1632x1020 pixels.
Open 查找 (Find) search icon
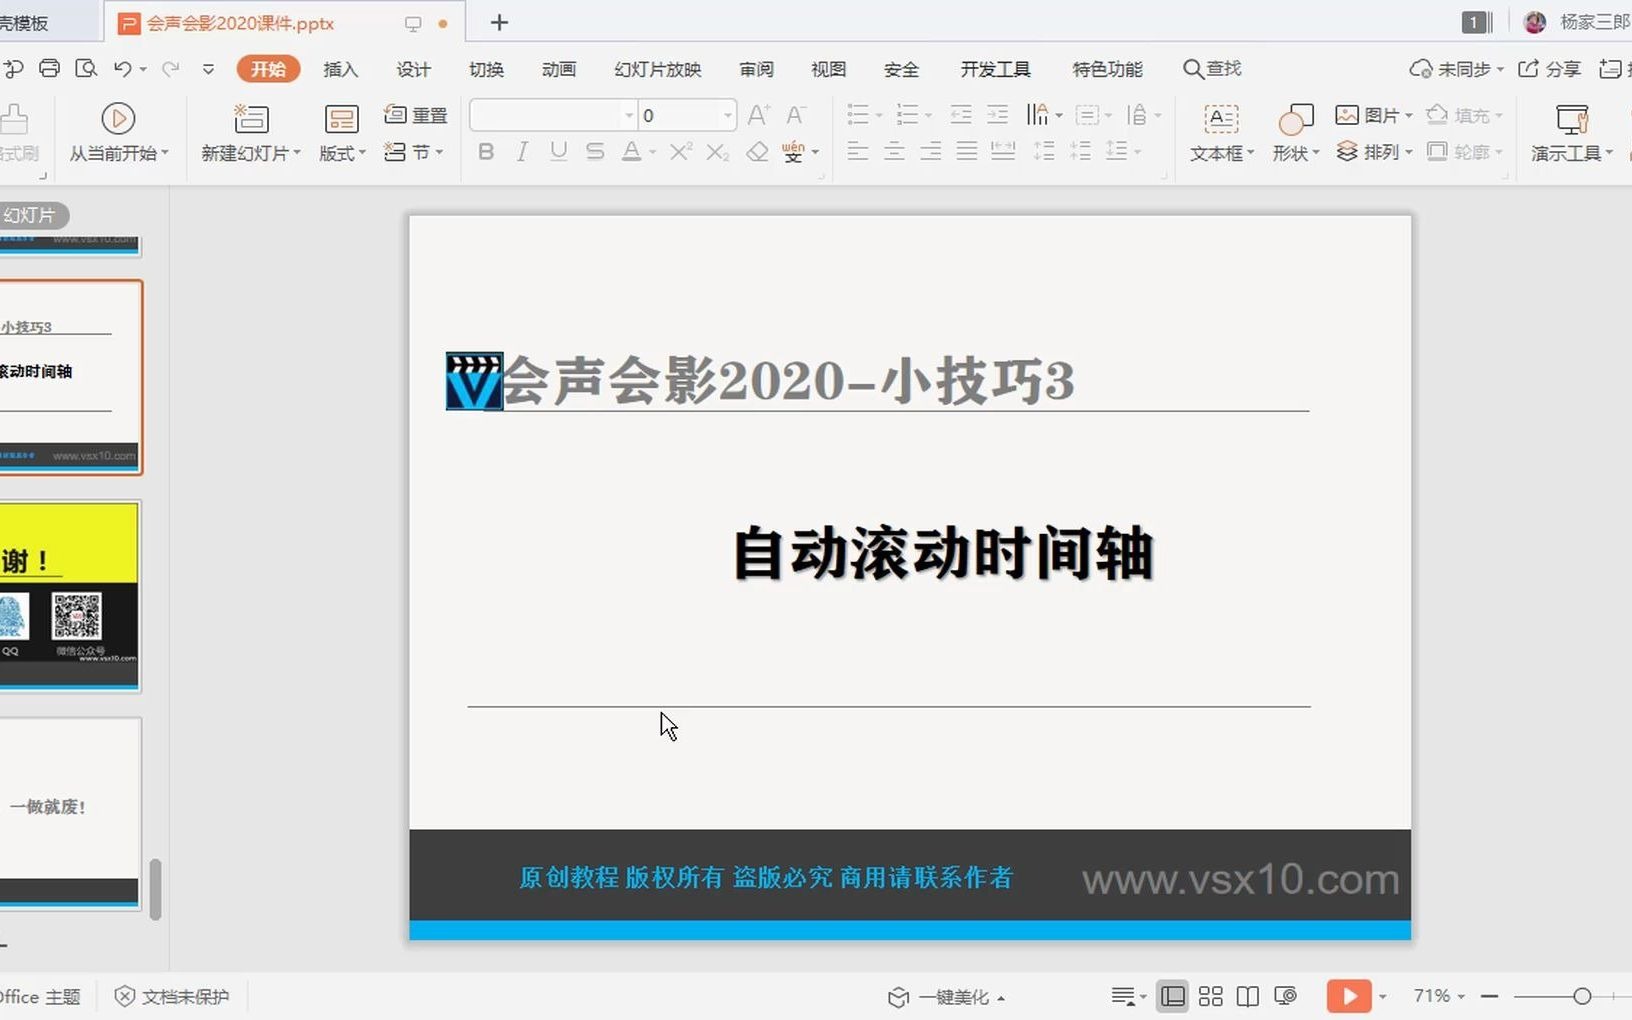1210,68
